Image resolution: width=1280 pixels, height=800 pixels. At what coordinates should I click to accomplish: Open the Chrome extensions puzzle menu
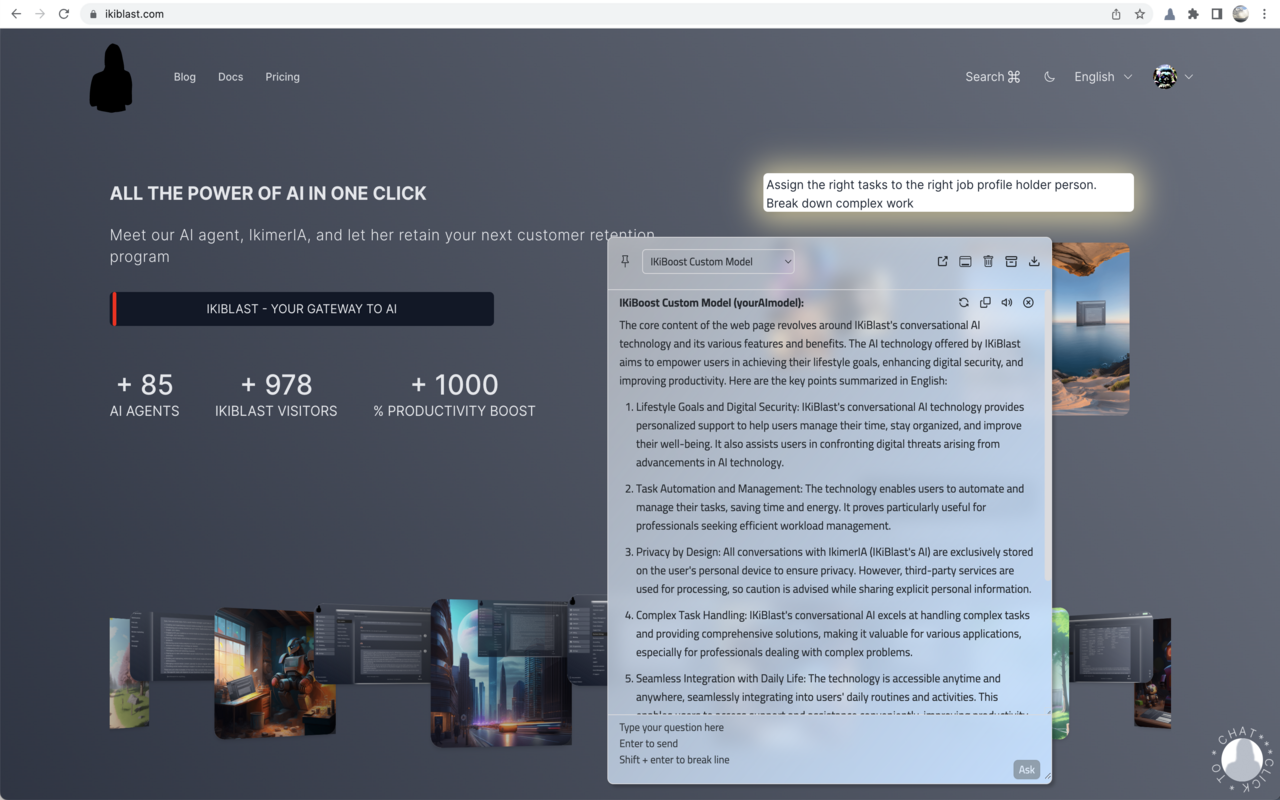(x=1193, y=14)
